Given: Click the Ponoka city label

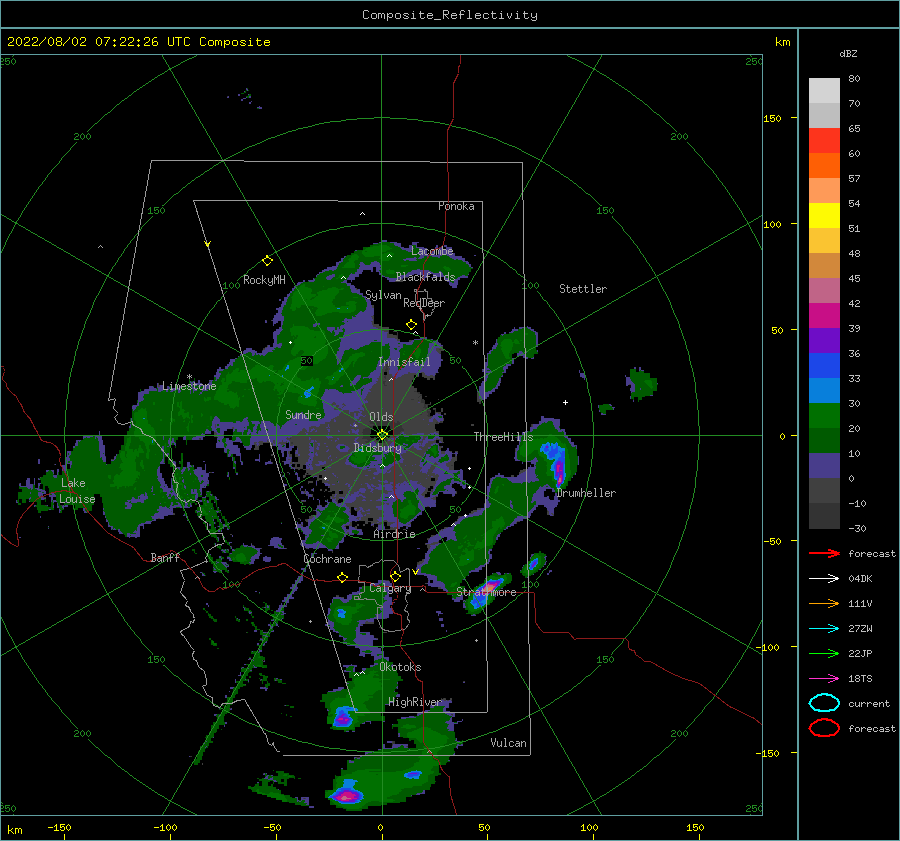Looking at the screenshot, I should click(x=456, y=206).
